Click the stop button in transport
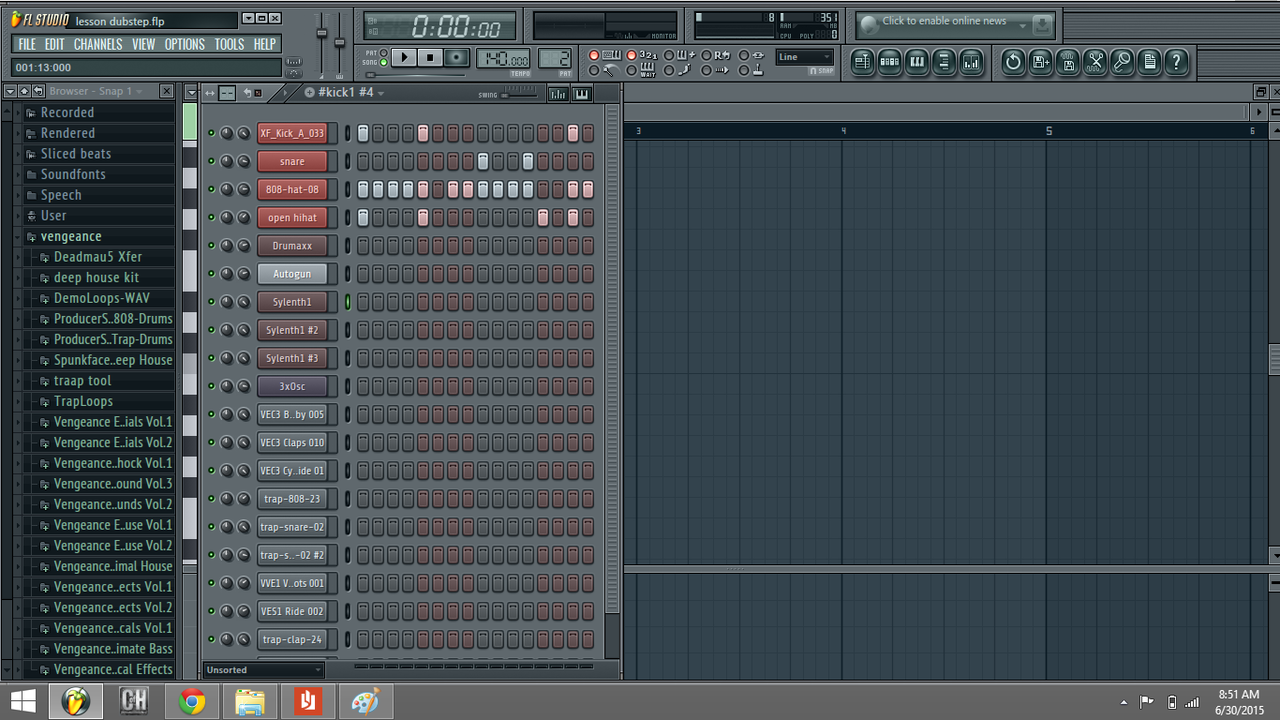The width and height of the screenshot is (1280, 720). coord(430,58)
